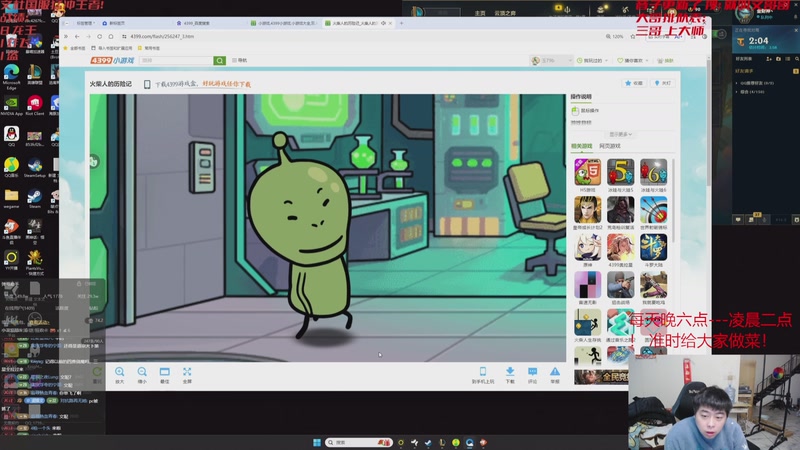The image size is (800, 450).
Task: Zoom out the game with 缩小 icon
Action: pyautogui.click(x=142, y=375)
